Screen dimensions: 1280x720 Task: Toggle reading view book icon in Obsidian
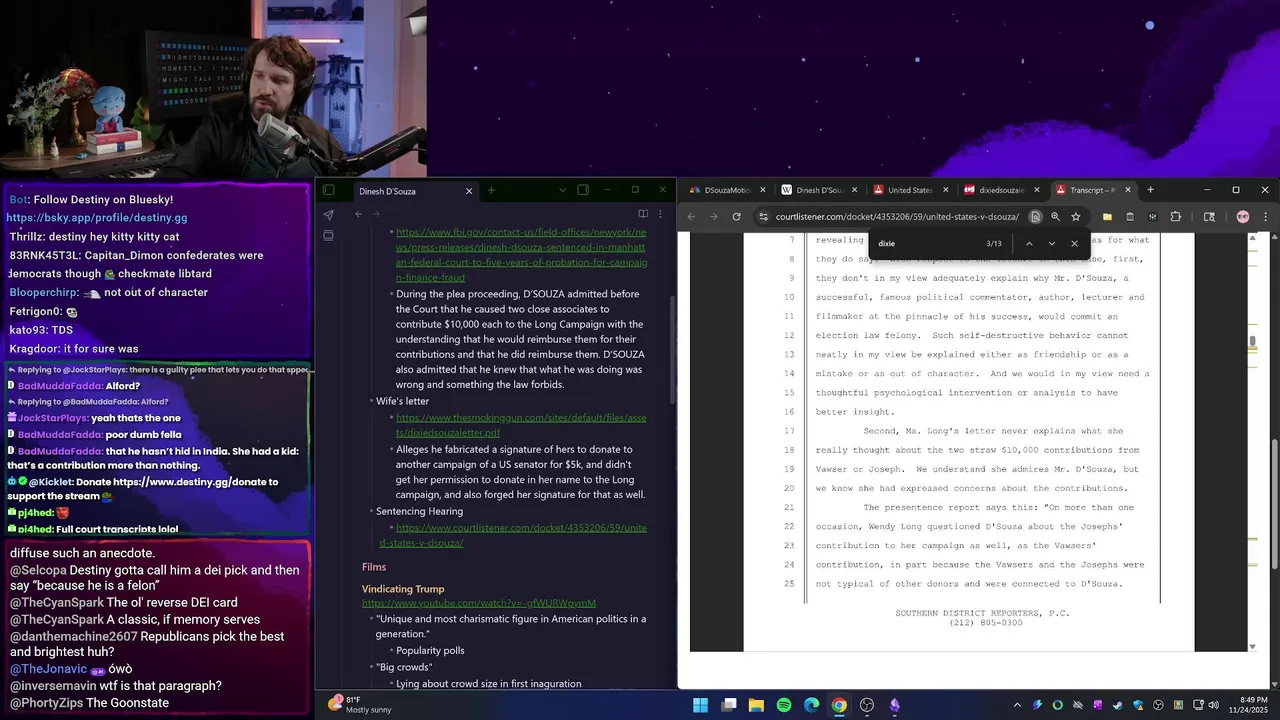point(643,214)
